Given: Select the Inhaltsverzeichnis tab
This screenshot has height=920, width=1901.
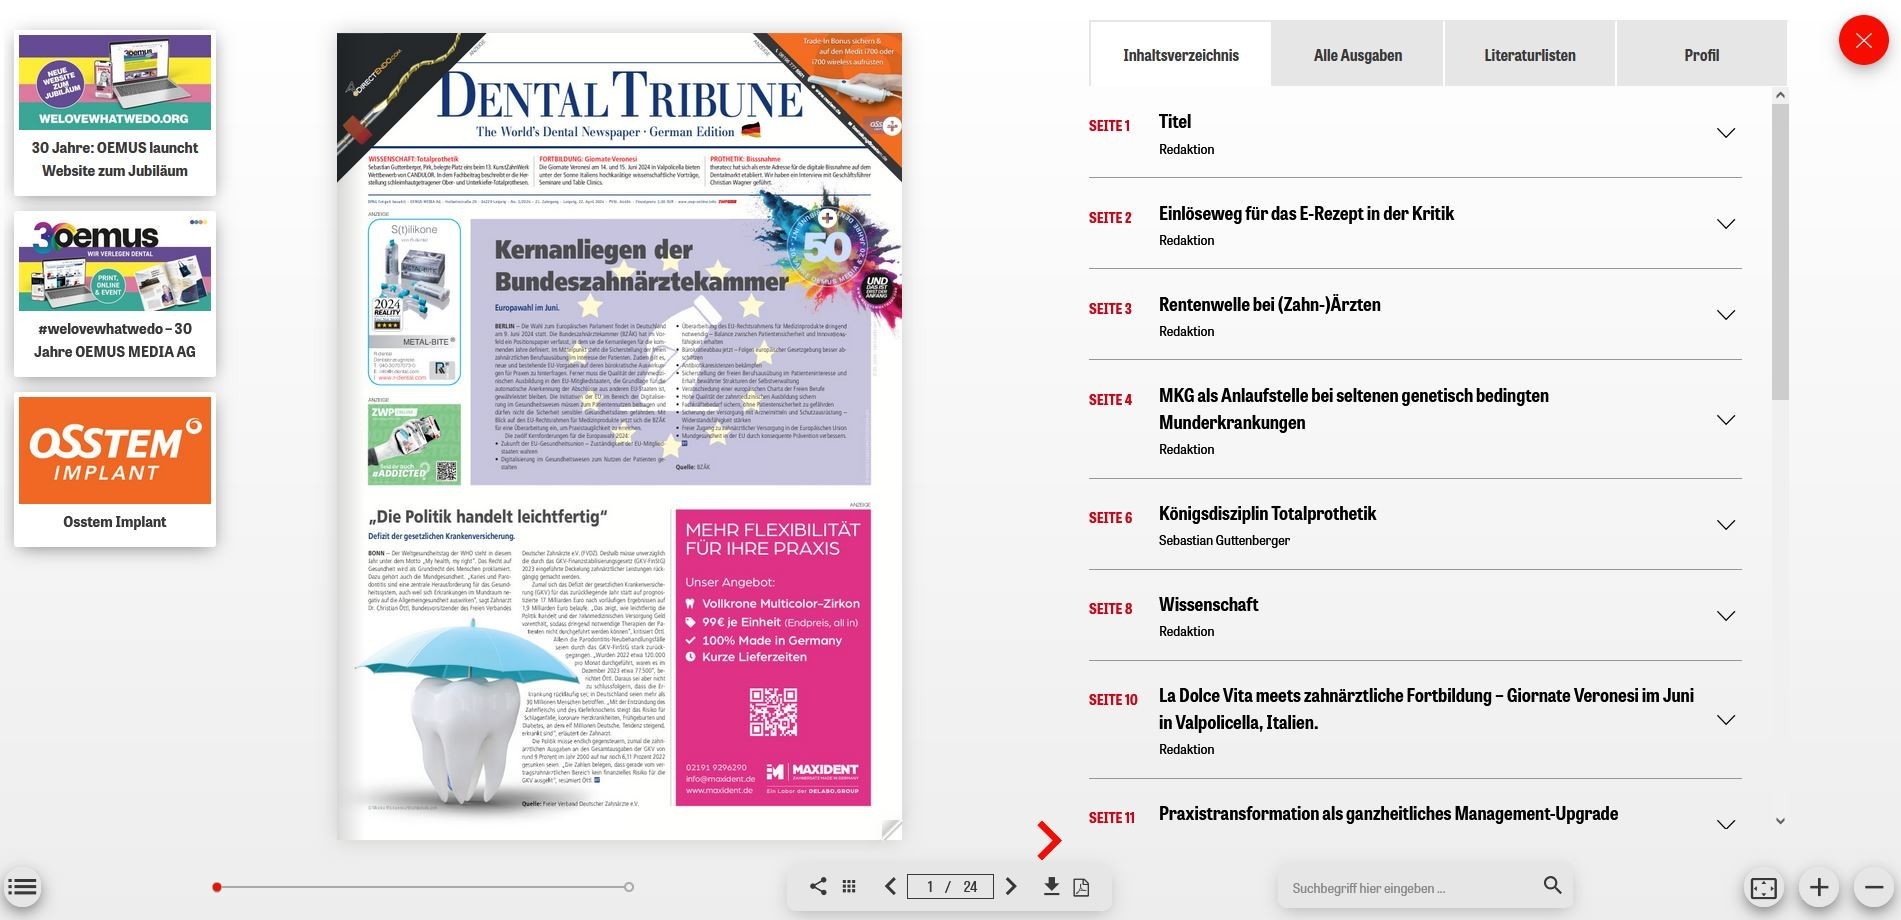Looking at the screenshot, I should (1180, 55).
